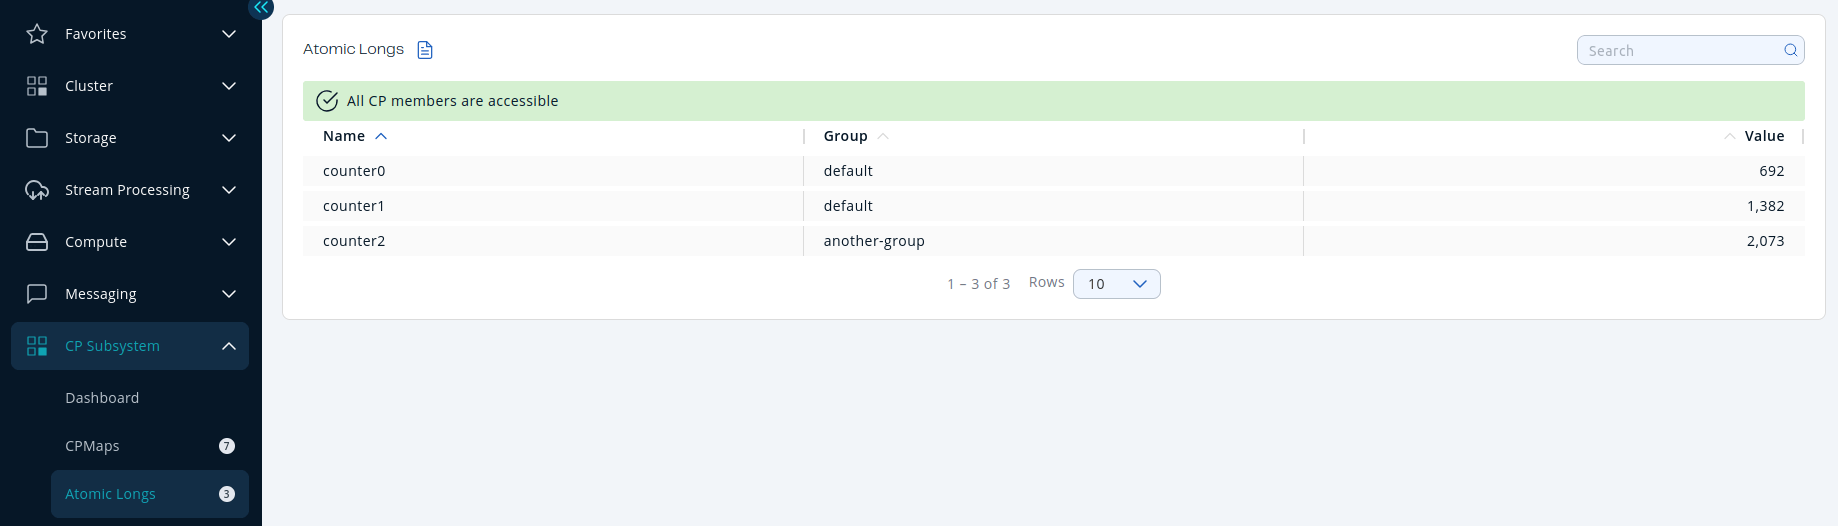Collapse sidebar with double-chevron button
The height and width of the screenshot is (526, 1838).
(x=260, y=8)
